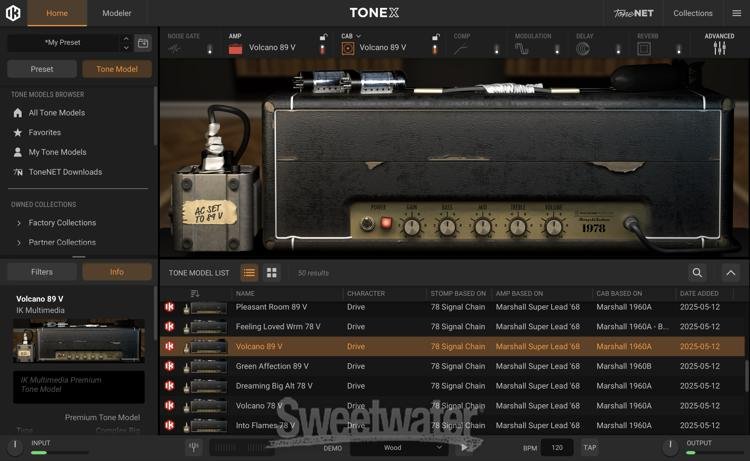Click the Cab speaker module icon
This screenshot has height=461, width=750.
[x=348, y=48]
